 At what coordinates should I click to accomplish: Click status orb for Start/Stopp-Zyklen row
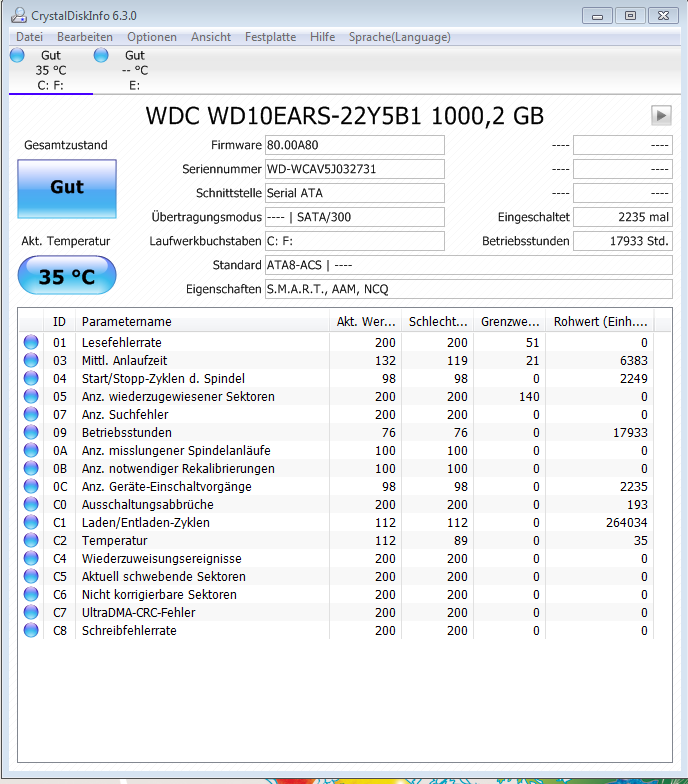click(31, 378)
